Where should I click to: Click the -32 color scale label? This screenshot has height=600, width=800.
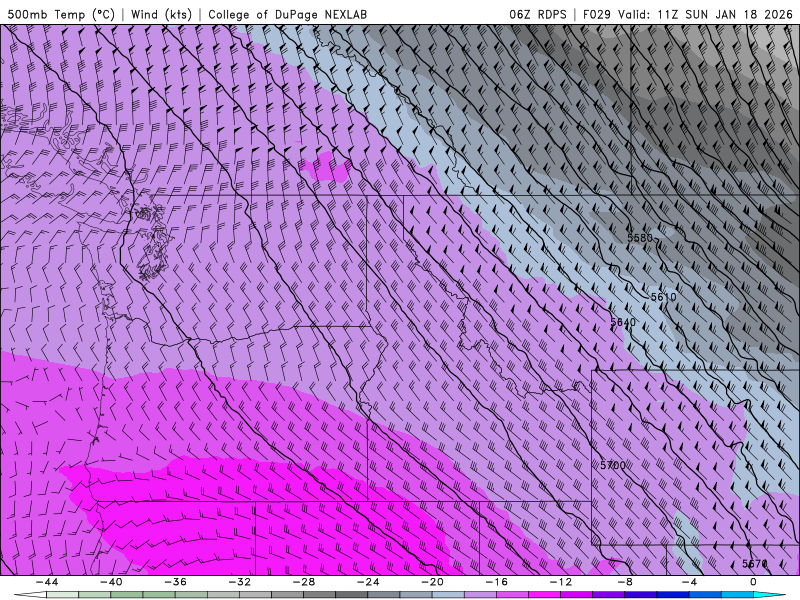240,582
